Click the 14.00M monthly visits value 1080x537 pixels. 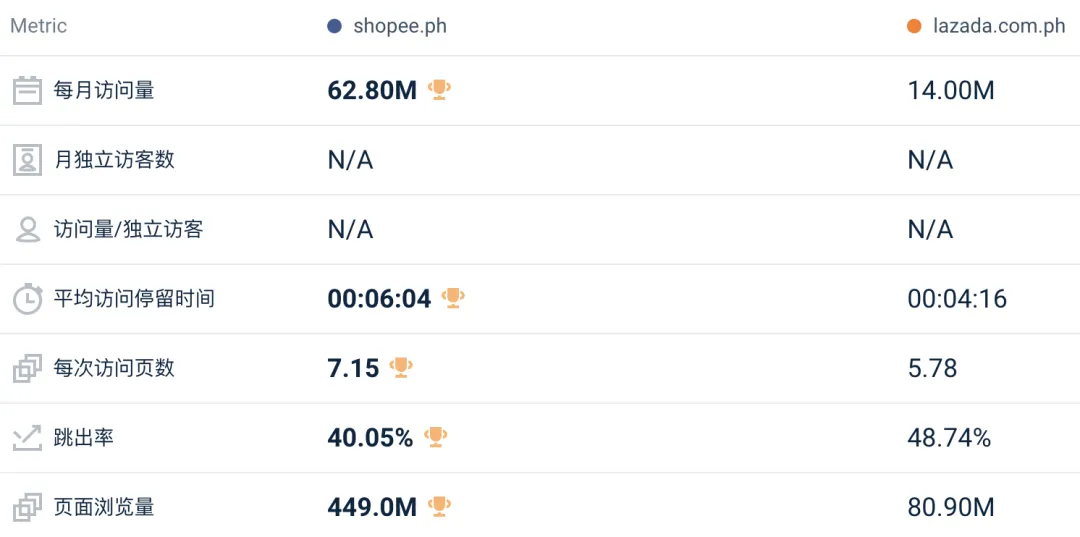(x=950, y=91)
